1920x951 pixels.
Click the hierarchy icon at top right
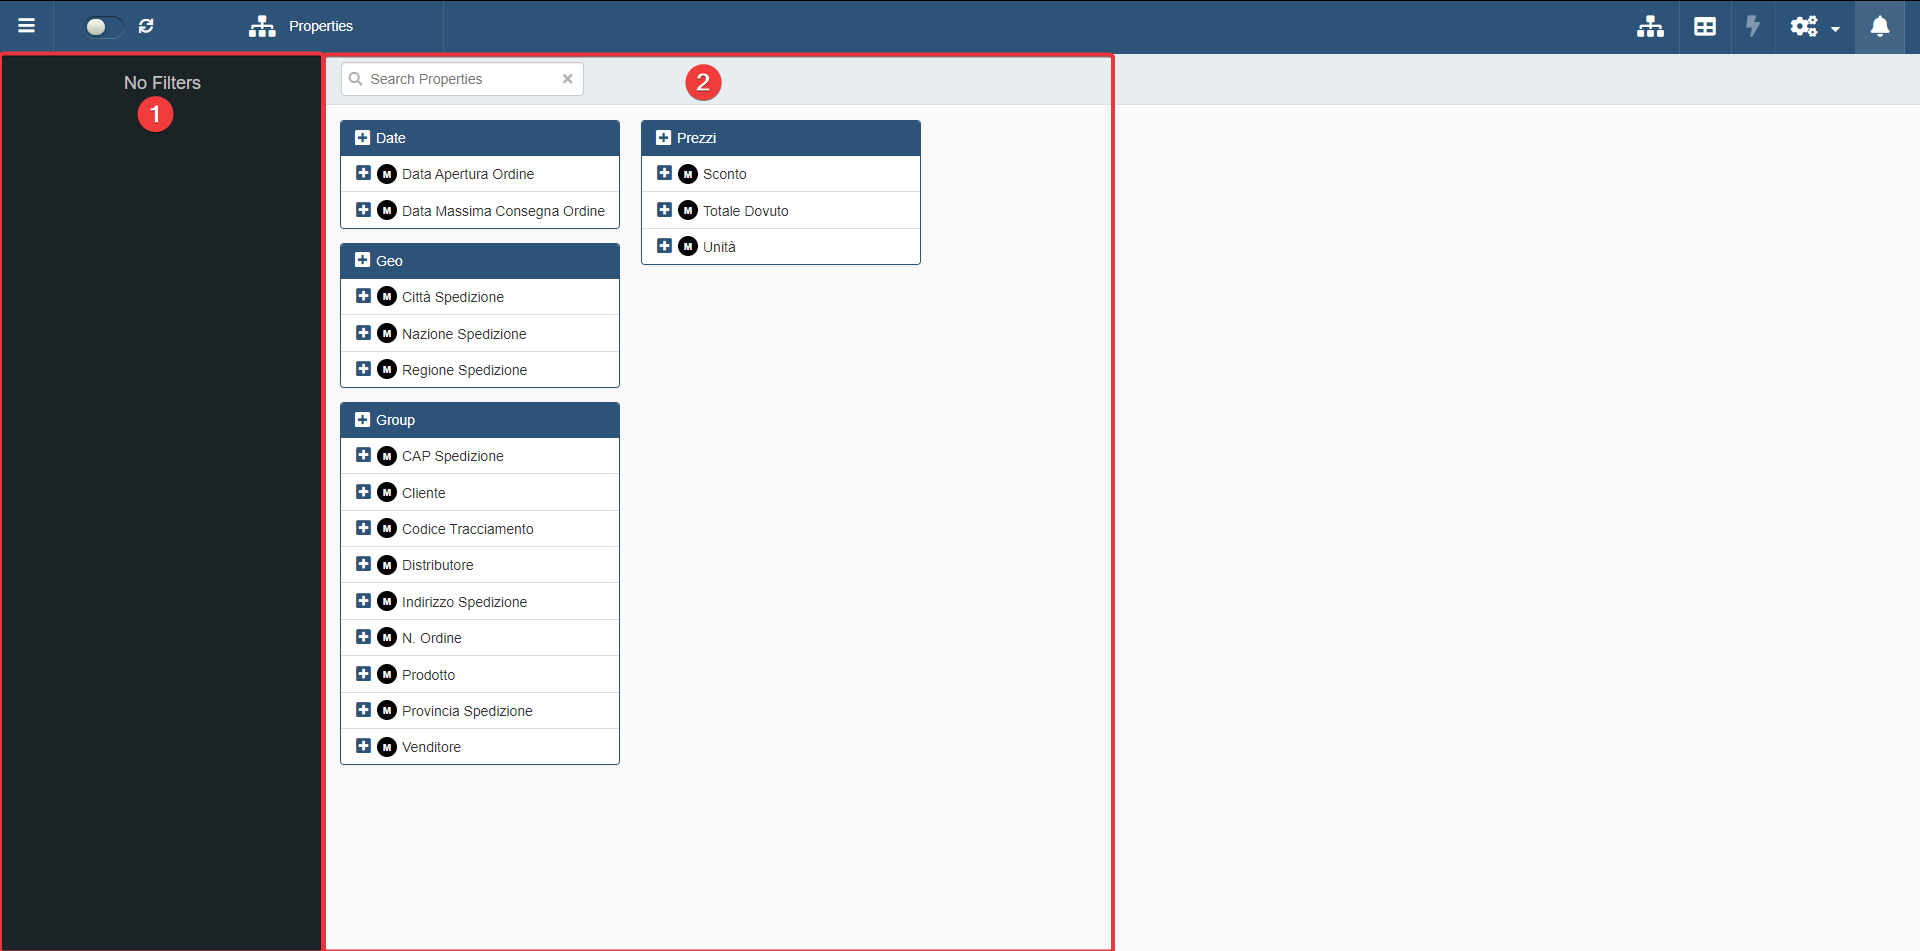pos(1650,27)
